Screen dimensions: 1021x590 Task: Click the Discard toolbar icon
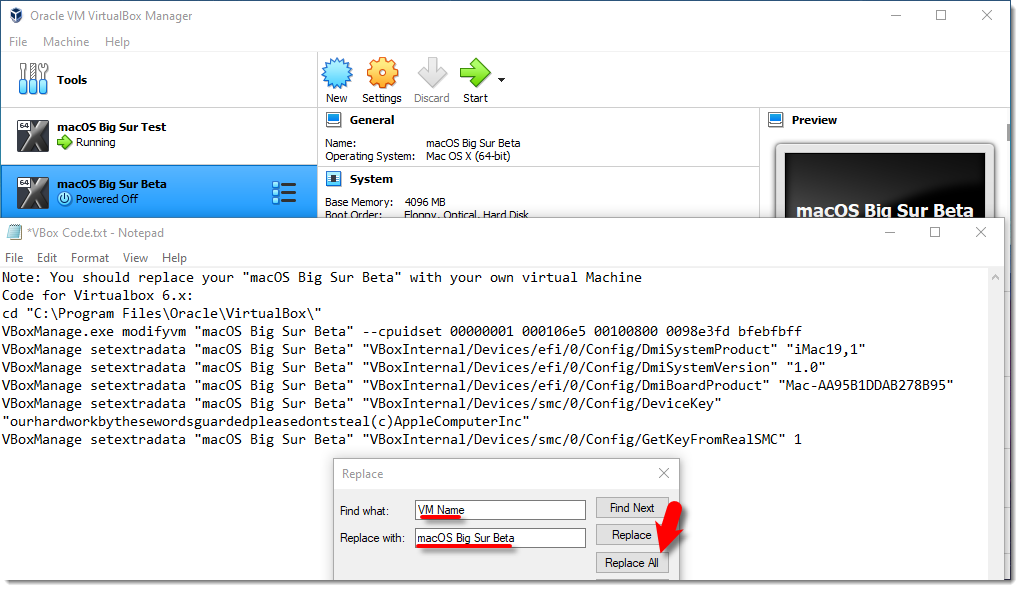tap(432, 73)
